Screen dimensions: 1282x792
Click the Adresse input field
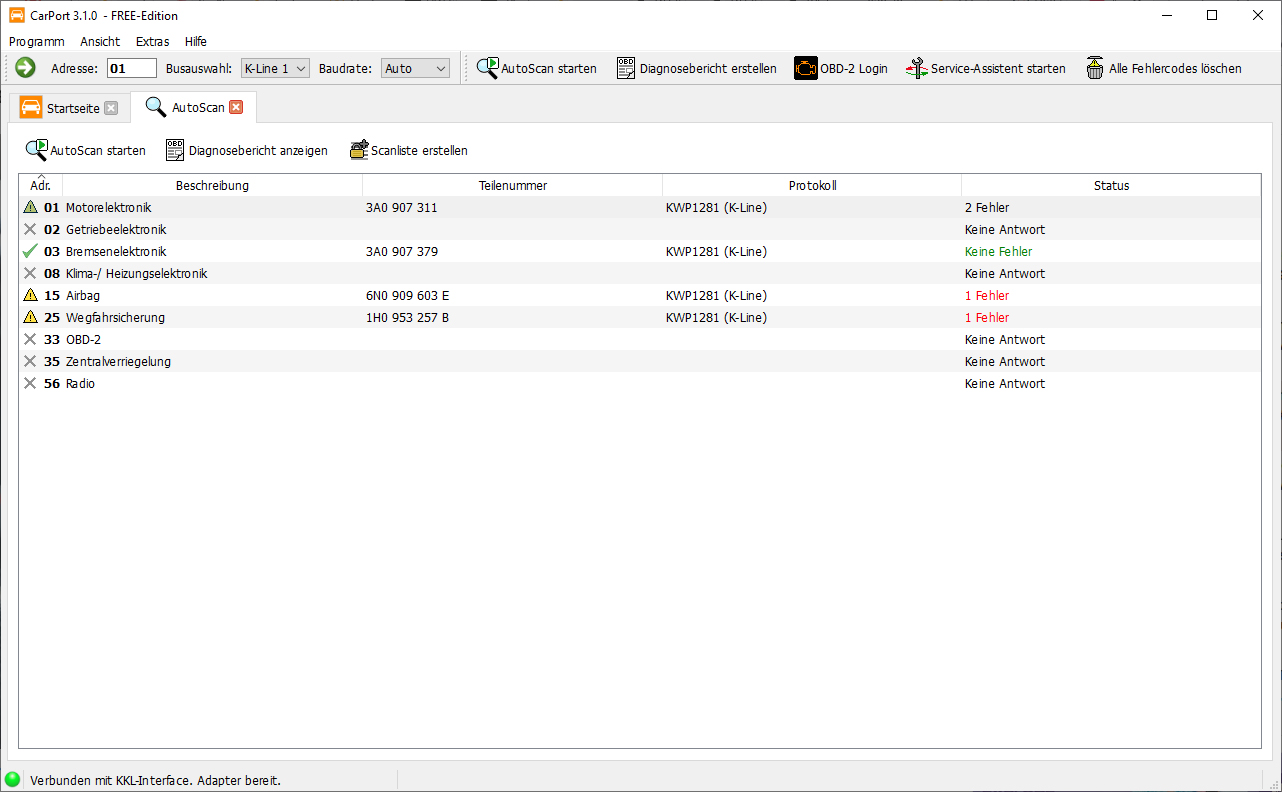pos(132,68)
